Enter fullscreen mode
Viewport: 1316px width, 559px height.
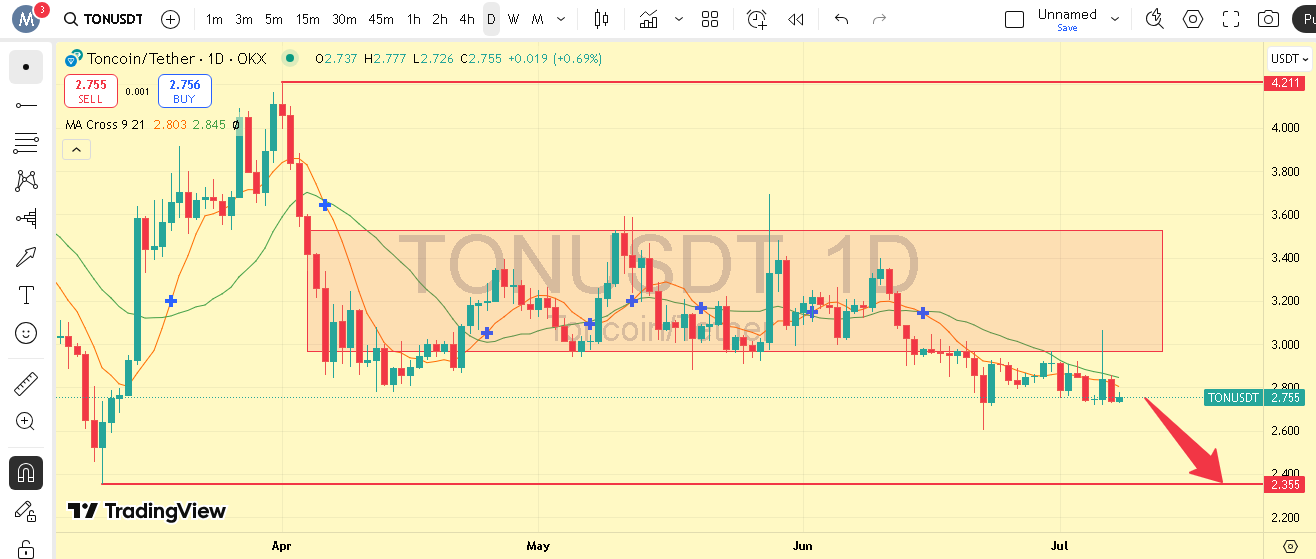click(x=1231, y=19)
